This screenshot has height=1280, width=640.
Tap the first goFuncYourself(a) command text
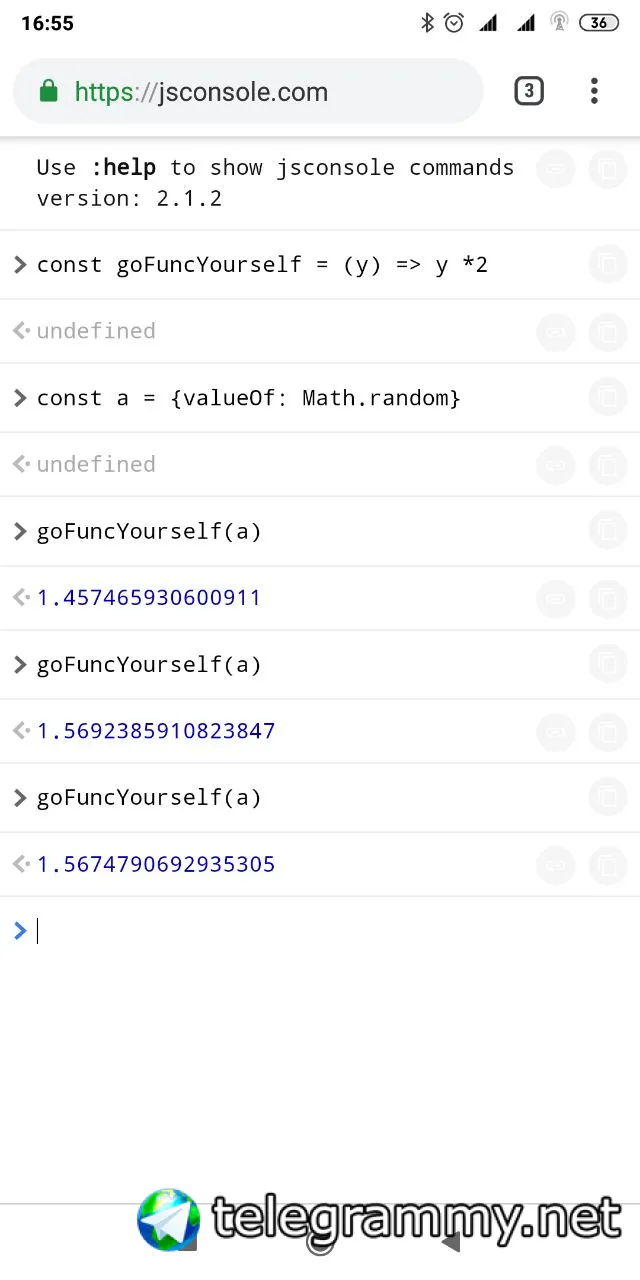pos(149,531)
